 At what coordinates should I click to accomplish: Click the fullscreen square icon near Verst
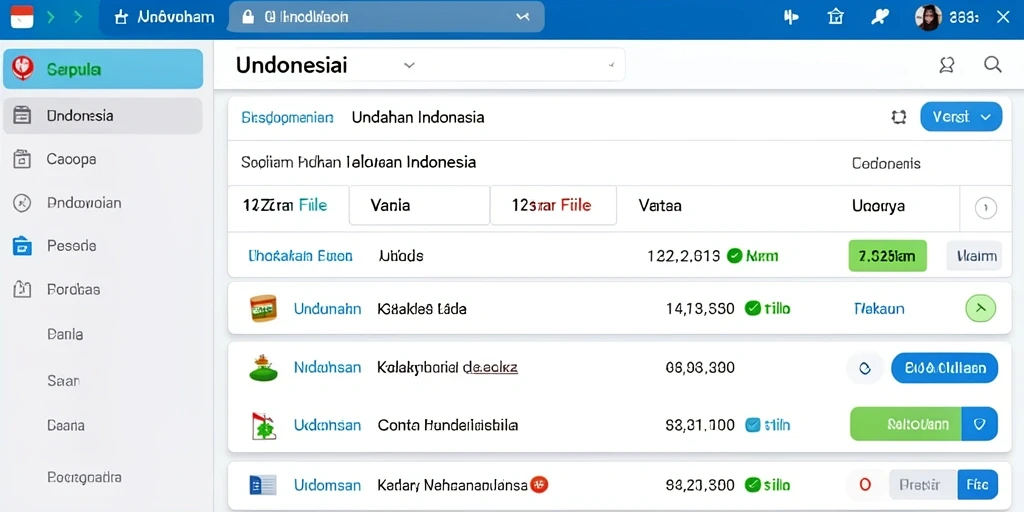899,117
